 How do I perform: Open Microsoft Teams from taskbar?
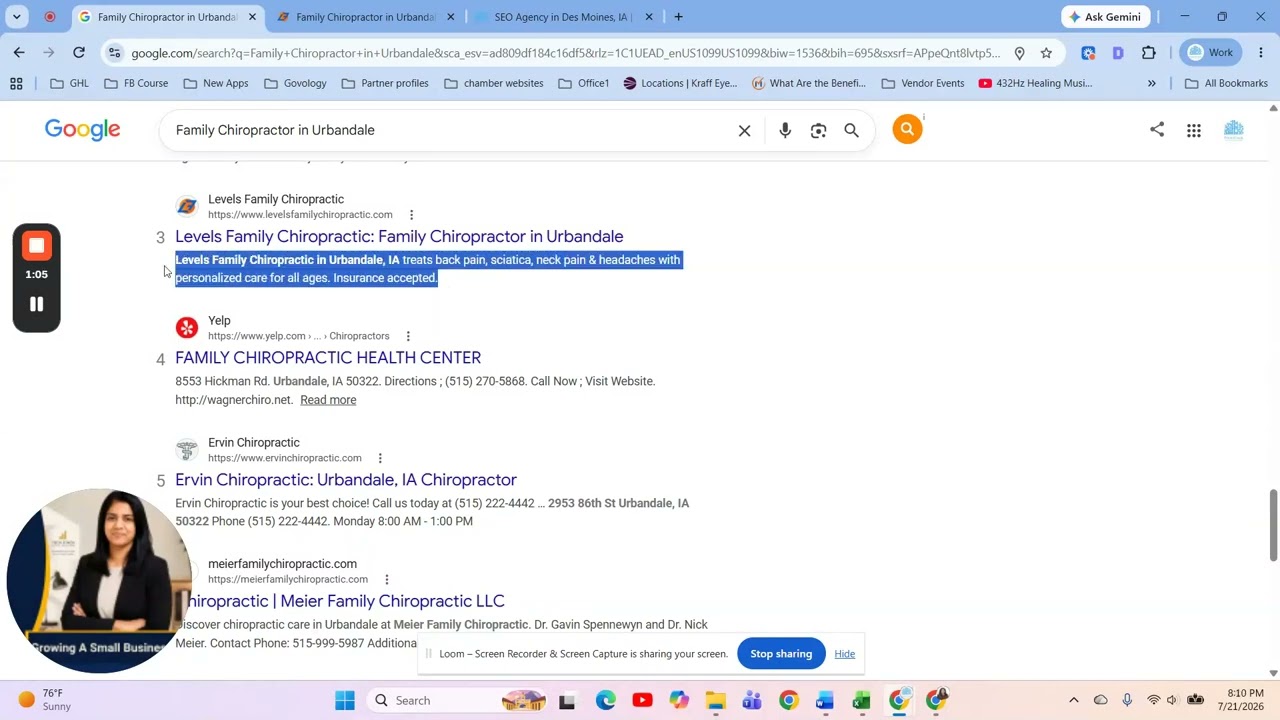pos(752,700)
